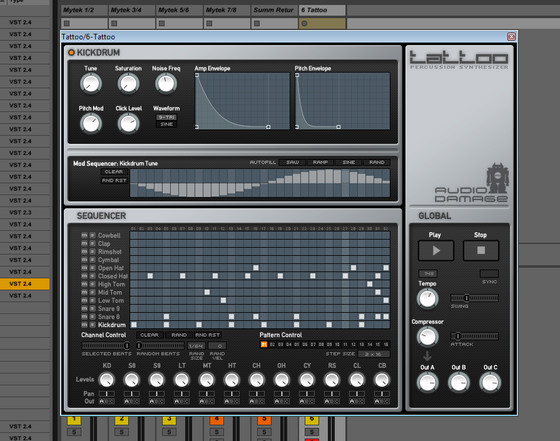Screen dimensions: 560x441
Task: Open the Step Size value field
Action: [373, 354]
